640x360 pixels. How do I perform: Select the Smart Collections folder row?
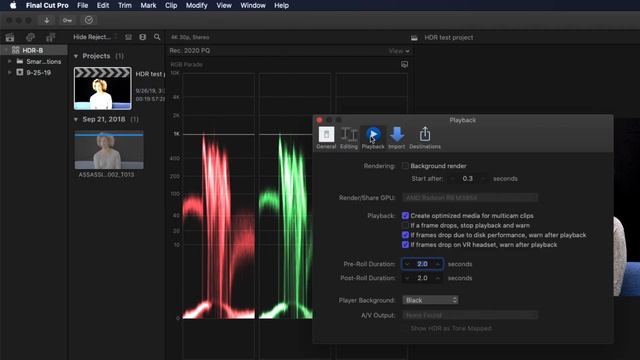pyautogui.click(x=34, y=61)
